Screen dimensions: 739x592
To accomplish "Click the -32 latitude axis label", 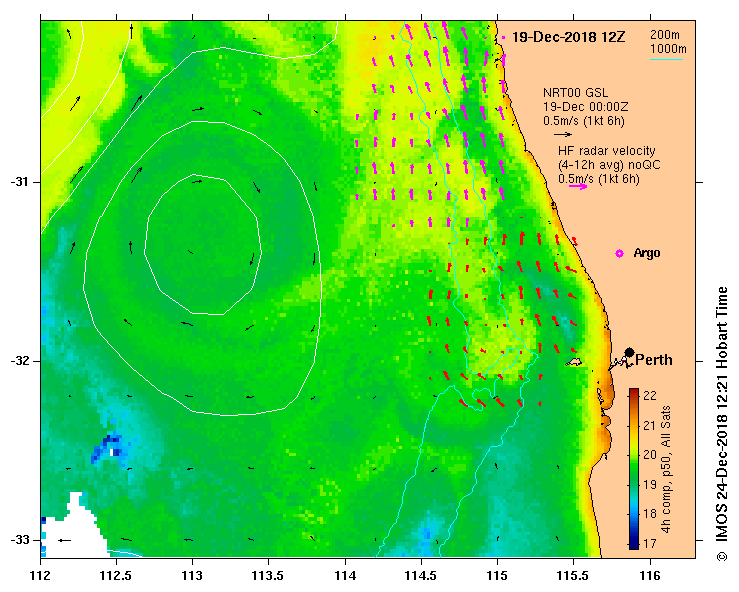I will point(19,361).
